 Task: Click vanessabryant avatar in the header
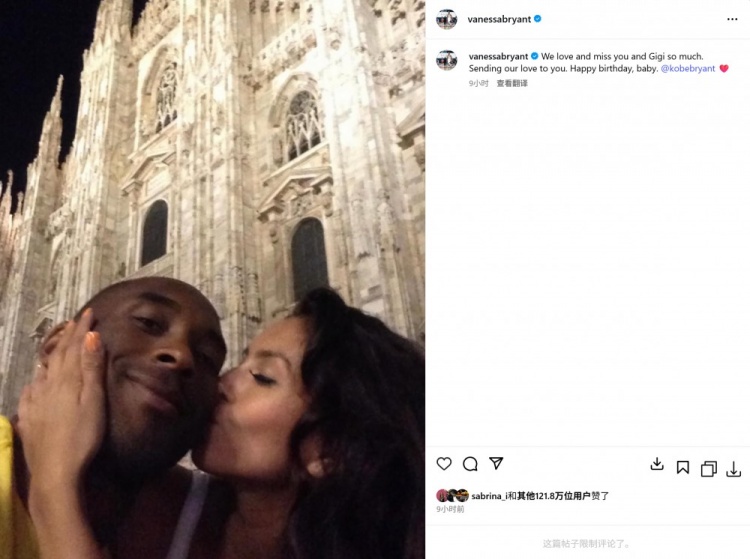(447, 19)
